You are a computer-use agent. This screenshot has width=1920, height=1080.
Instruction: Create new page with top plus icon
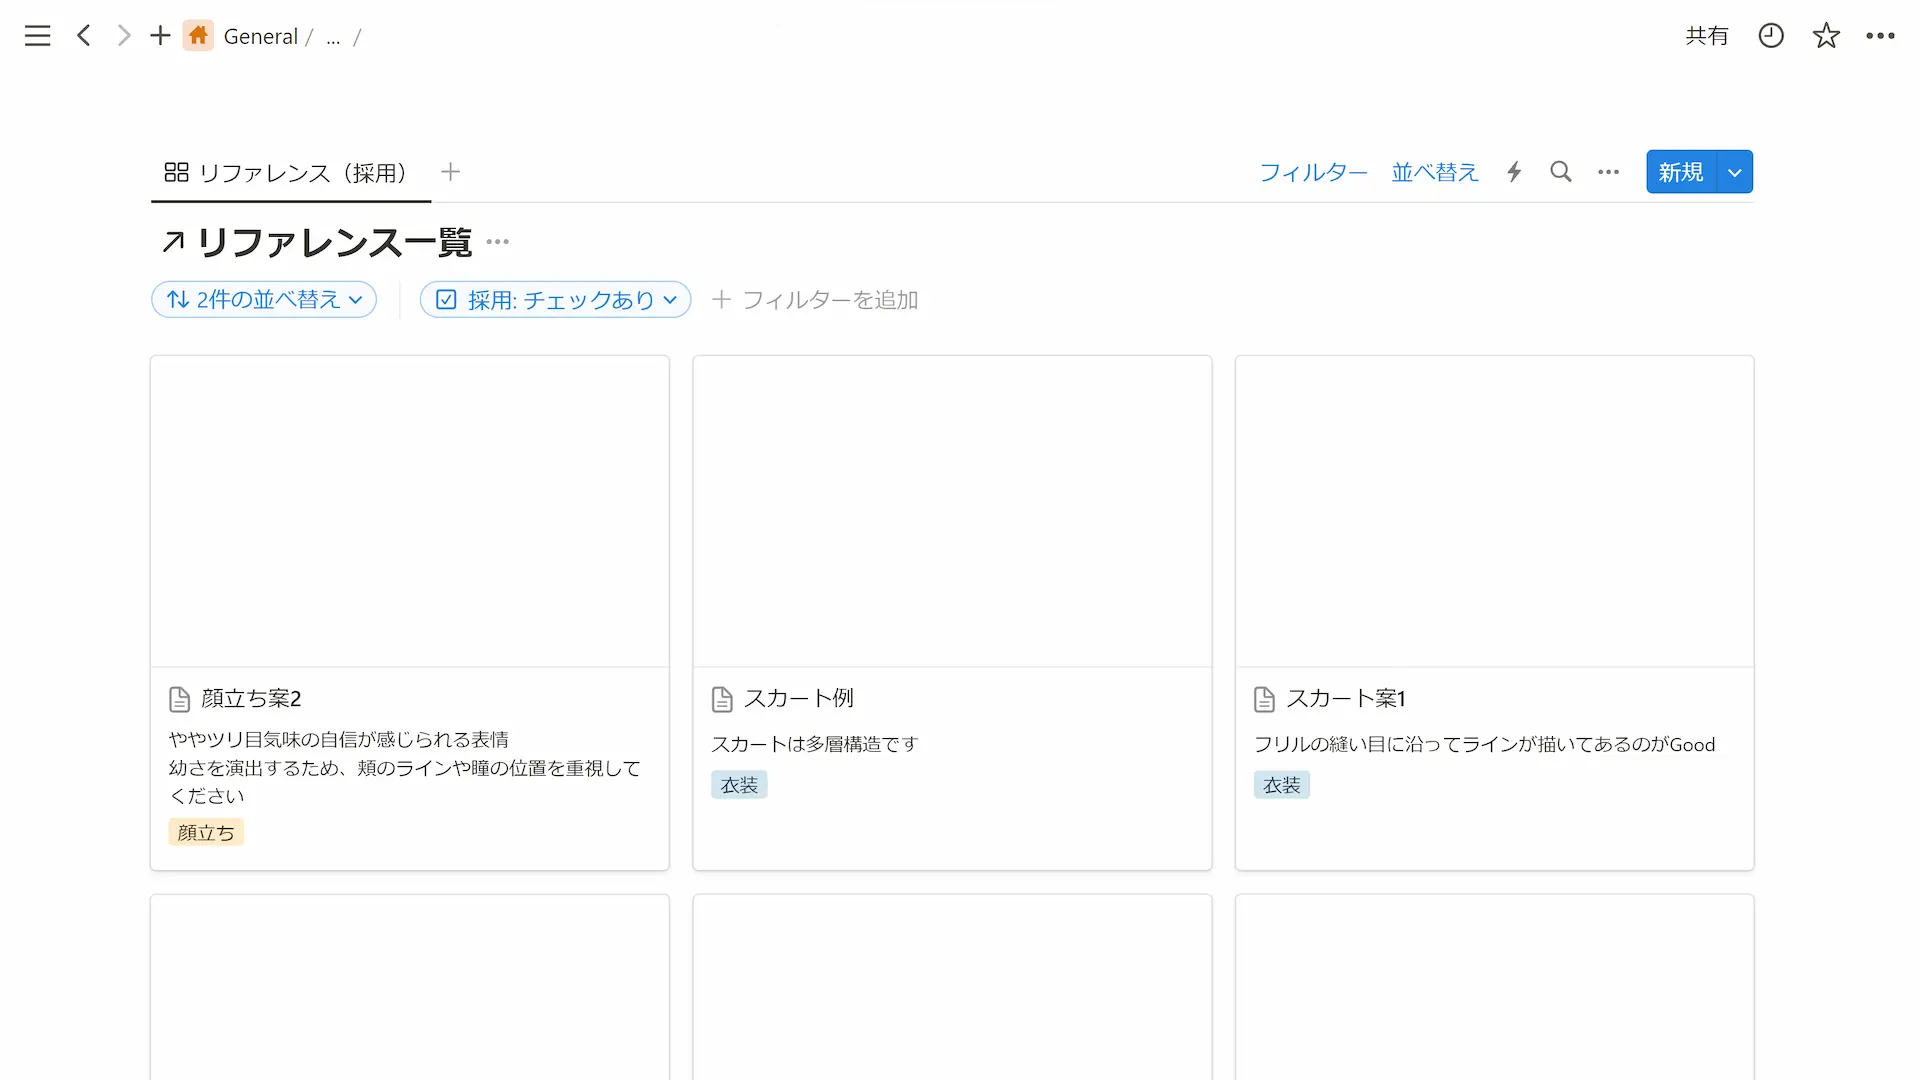[160, 36]
